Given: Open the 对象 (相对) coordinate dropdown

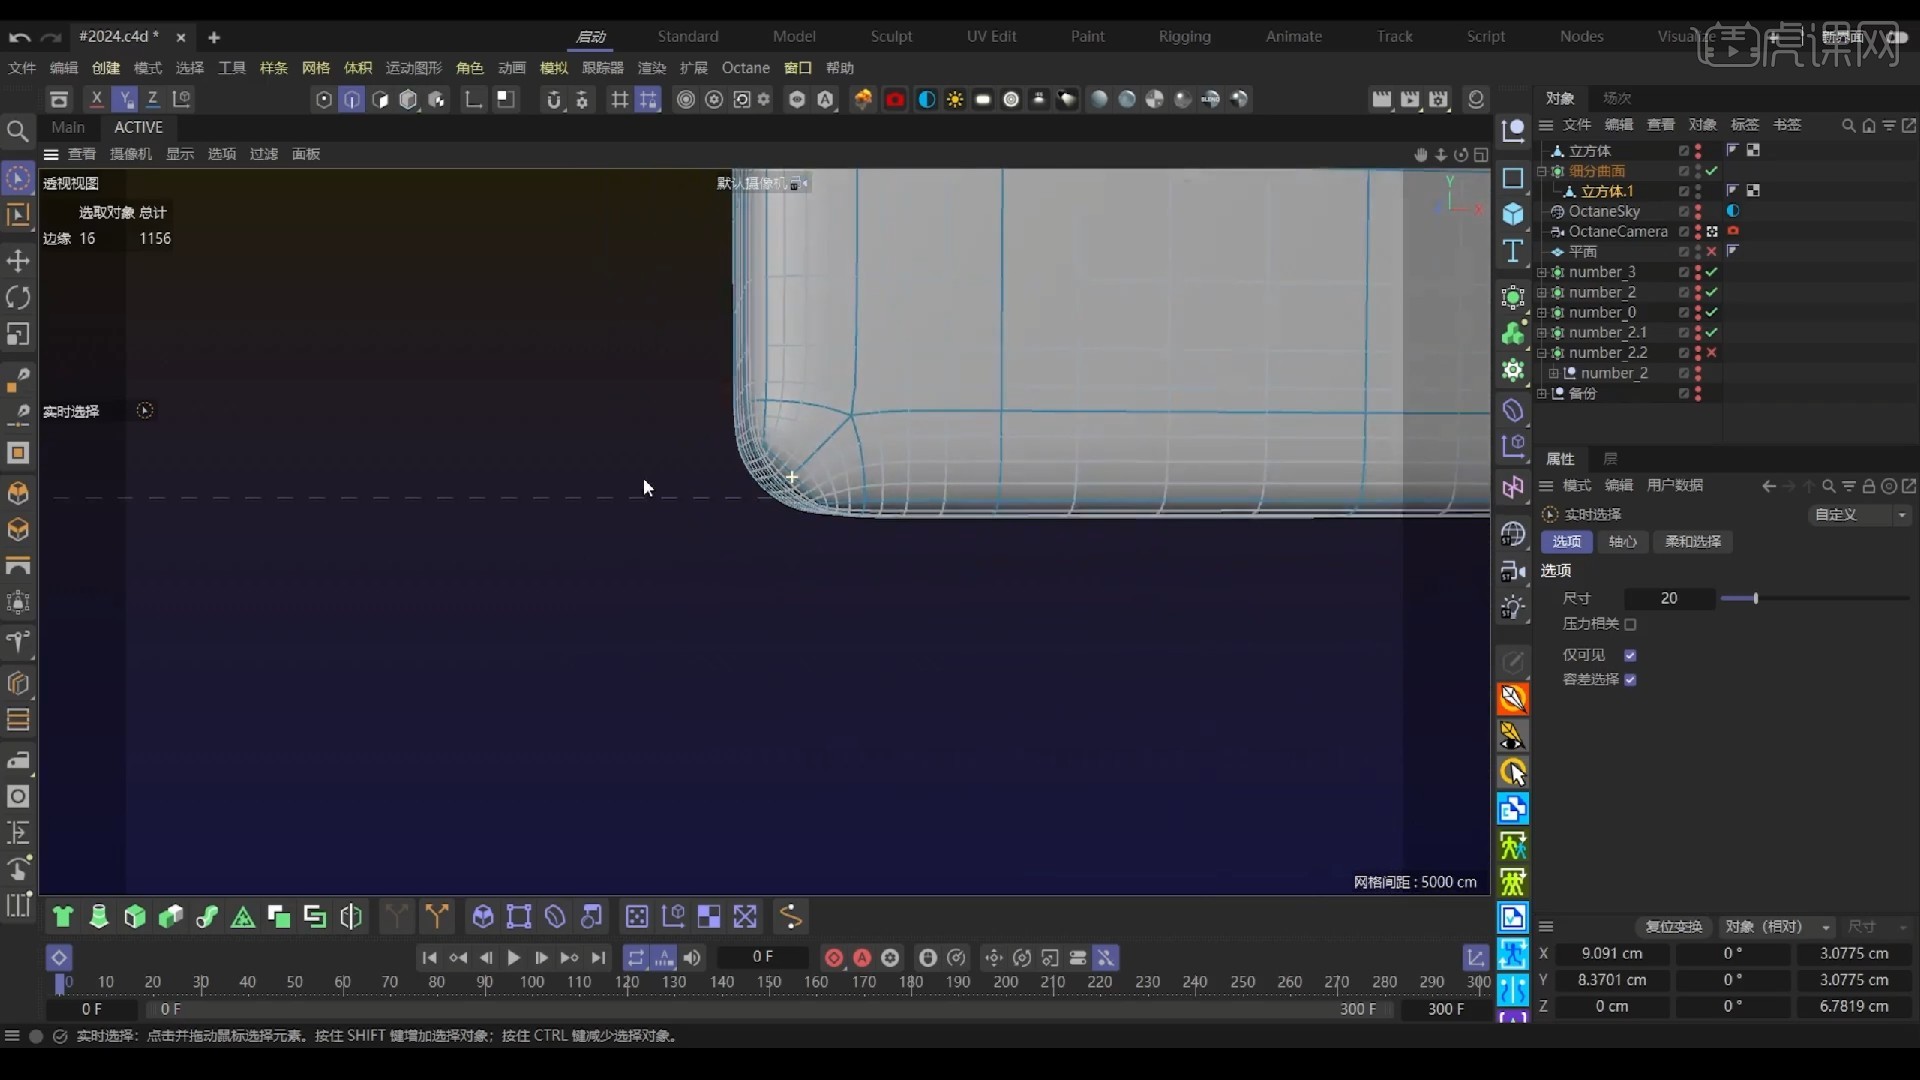Looking at the screenshot, I should coord(1778,927).
